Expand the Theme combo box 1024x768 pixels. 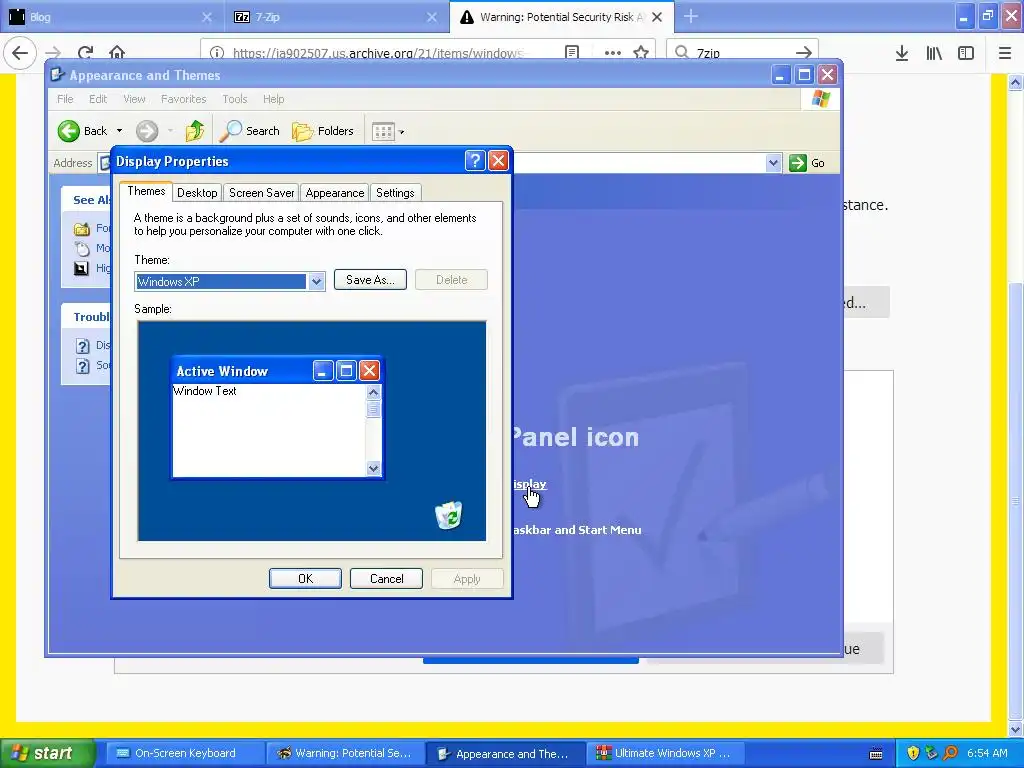point(316,281)
